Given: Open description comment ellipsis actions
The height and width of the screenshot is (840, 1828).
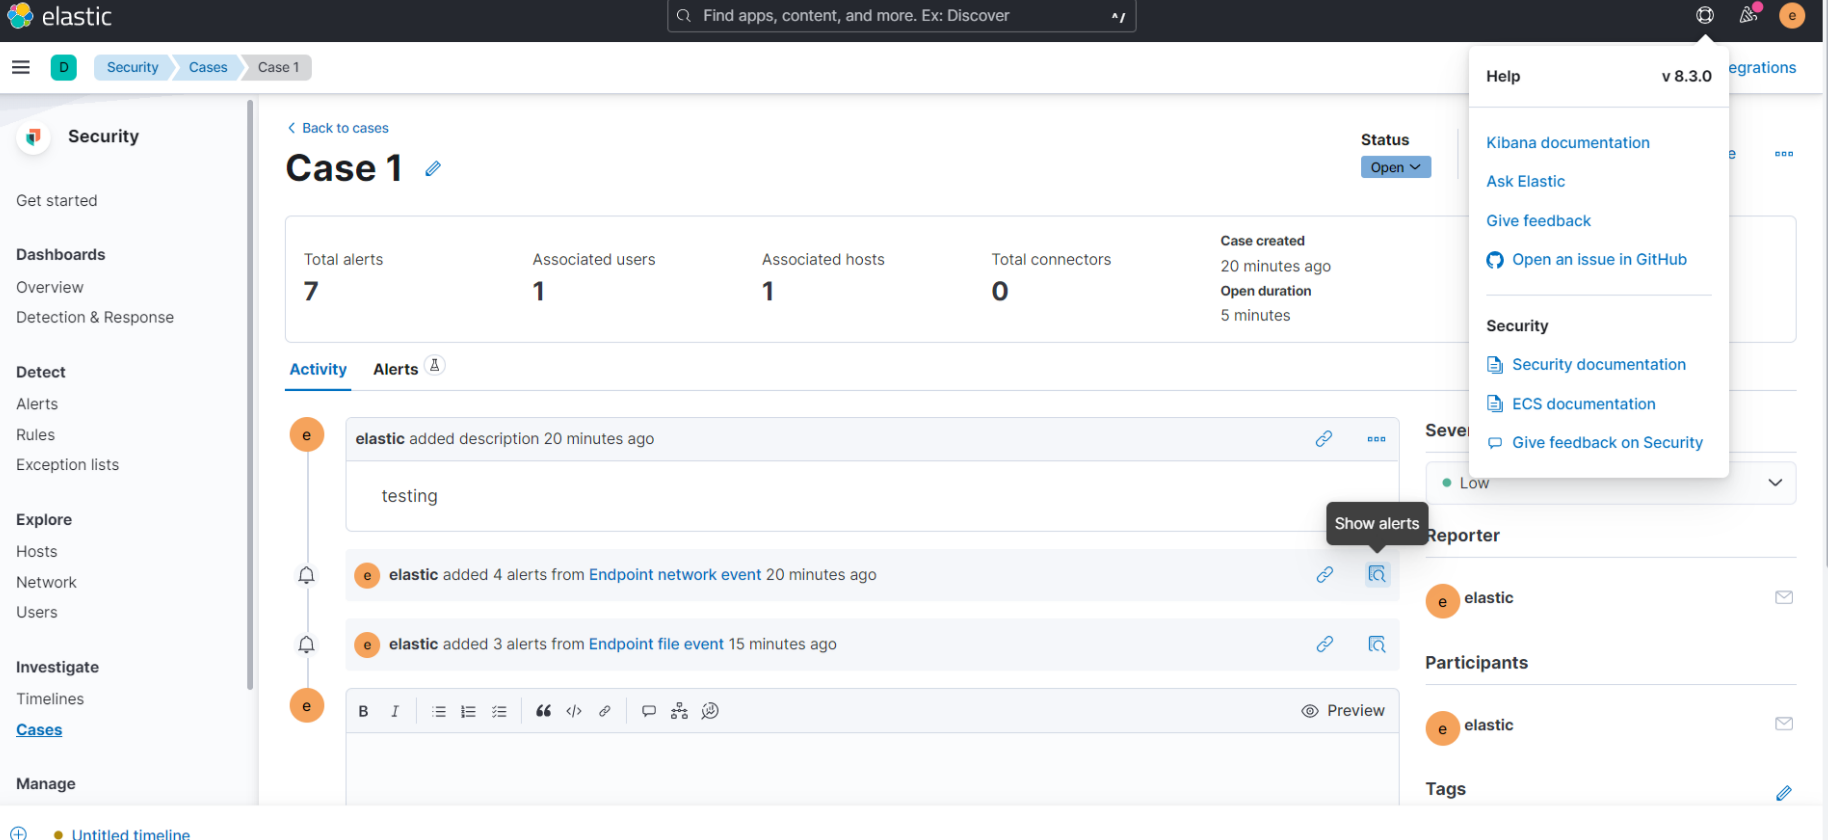Looking at the screenshot, I should click(x=1377, y=439).
